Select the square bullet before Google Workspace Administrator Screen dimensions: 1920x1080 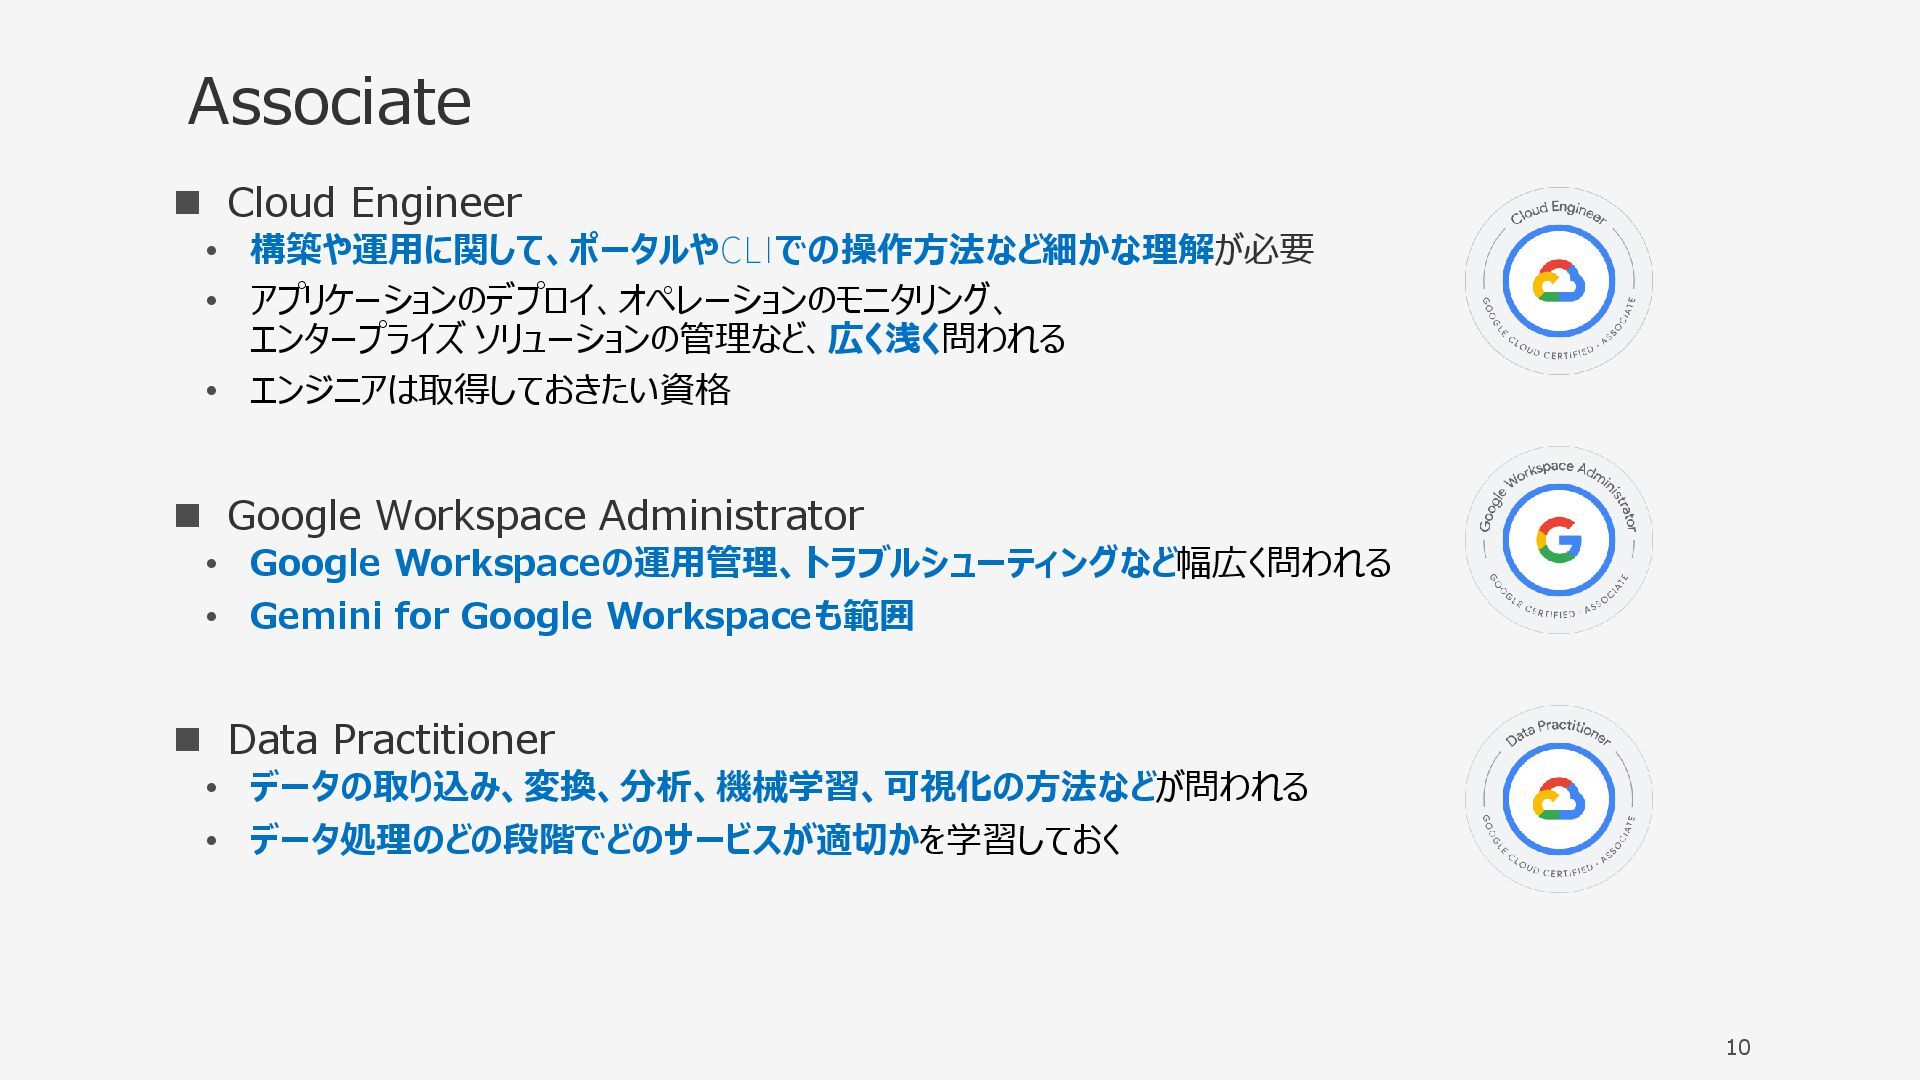[187, 516]
